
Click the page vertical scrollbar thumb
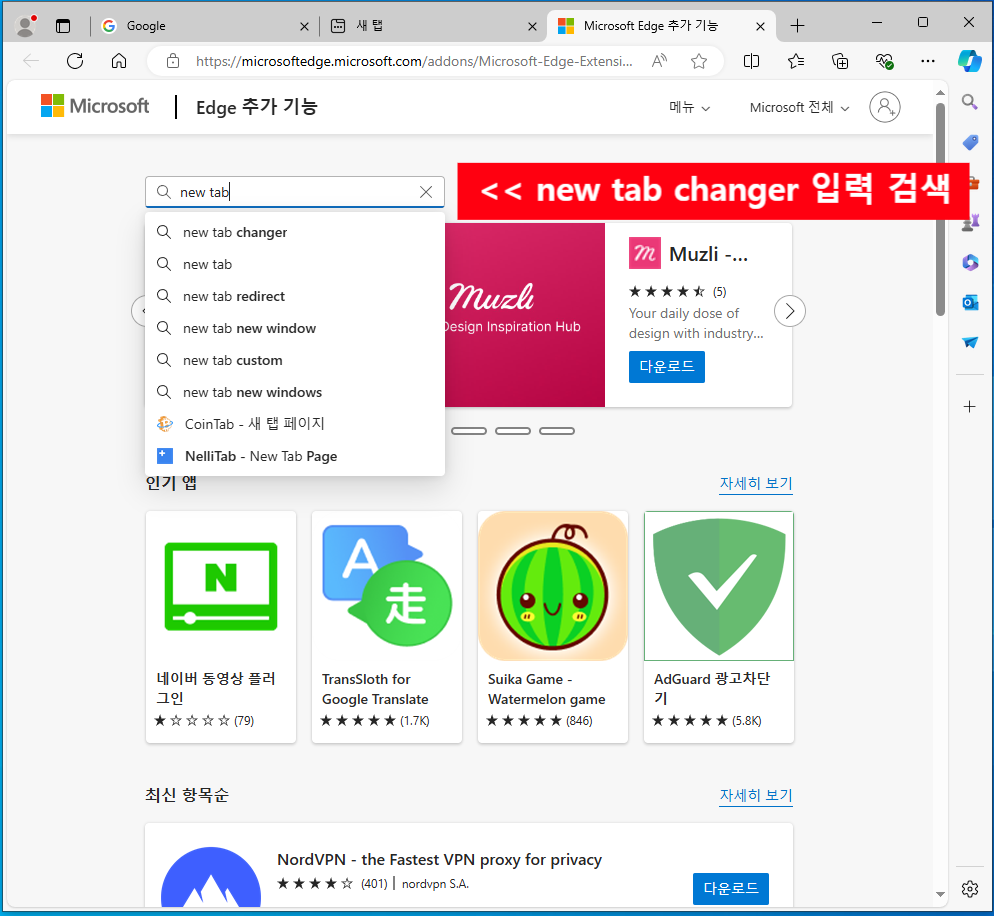[x=940, y=209]
